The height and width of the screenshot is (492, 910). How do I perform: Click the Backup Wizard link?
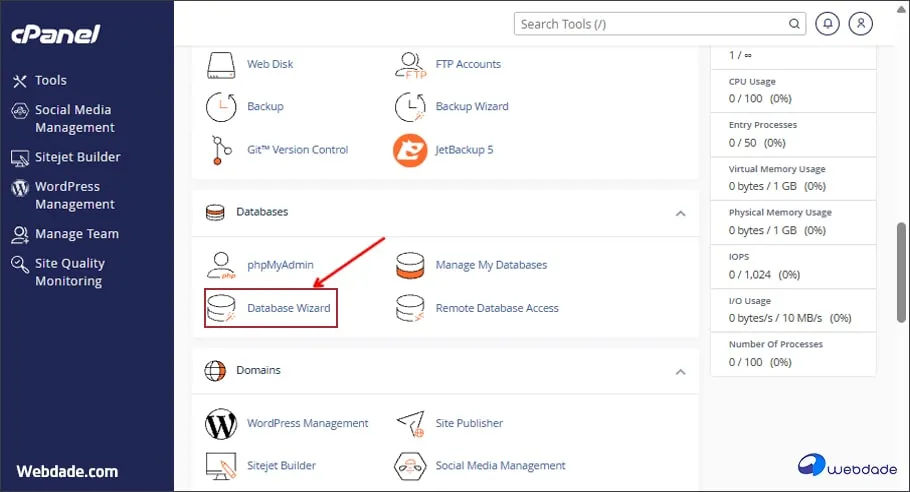[x=472, y=106]
